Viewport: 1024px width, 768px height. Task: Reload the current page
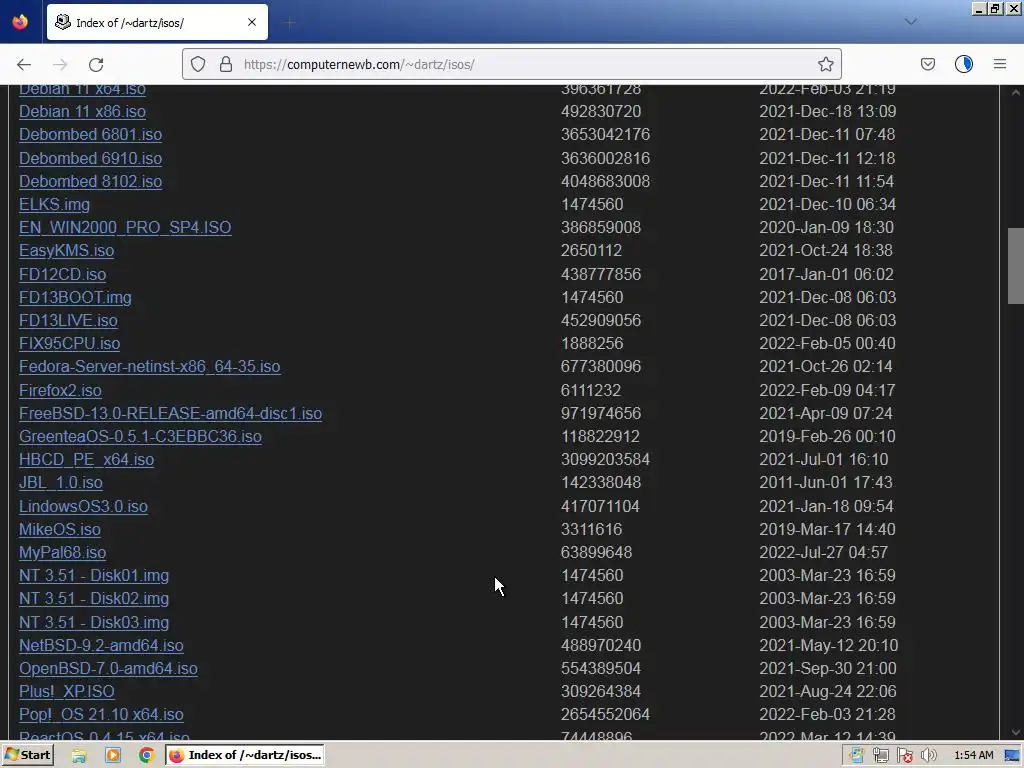(x=96, y=64)
